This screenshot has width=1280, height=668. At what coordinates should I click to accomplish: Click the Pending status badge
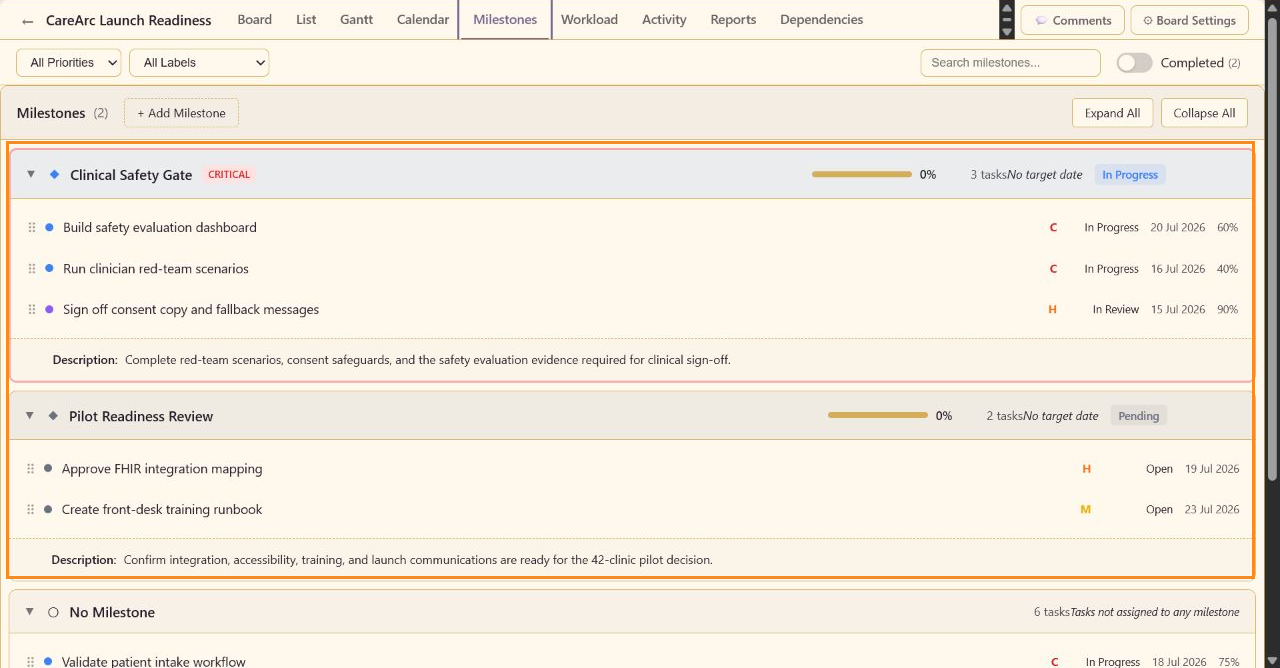pos(1138,416)
